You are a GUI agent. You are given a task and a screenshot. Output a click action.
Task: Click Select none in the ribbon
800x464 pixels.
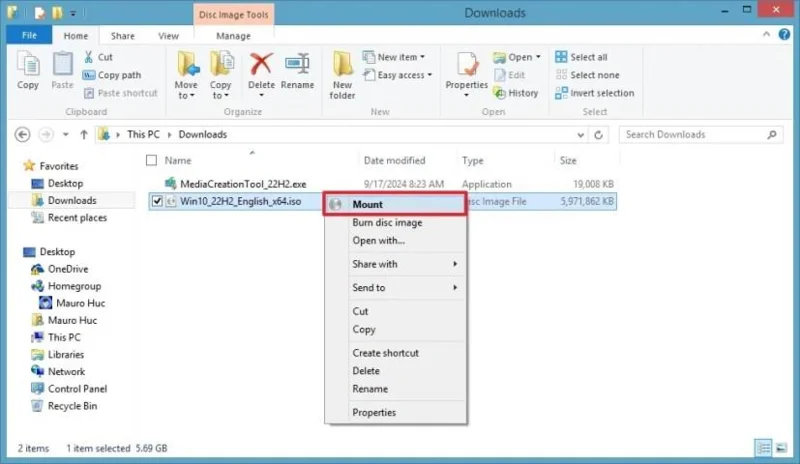coord(588,75)
